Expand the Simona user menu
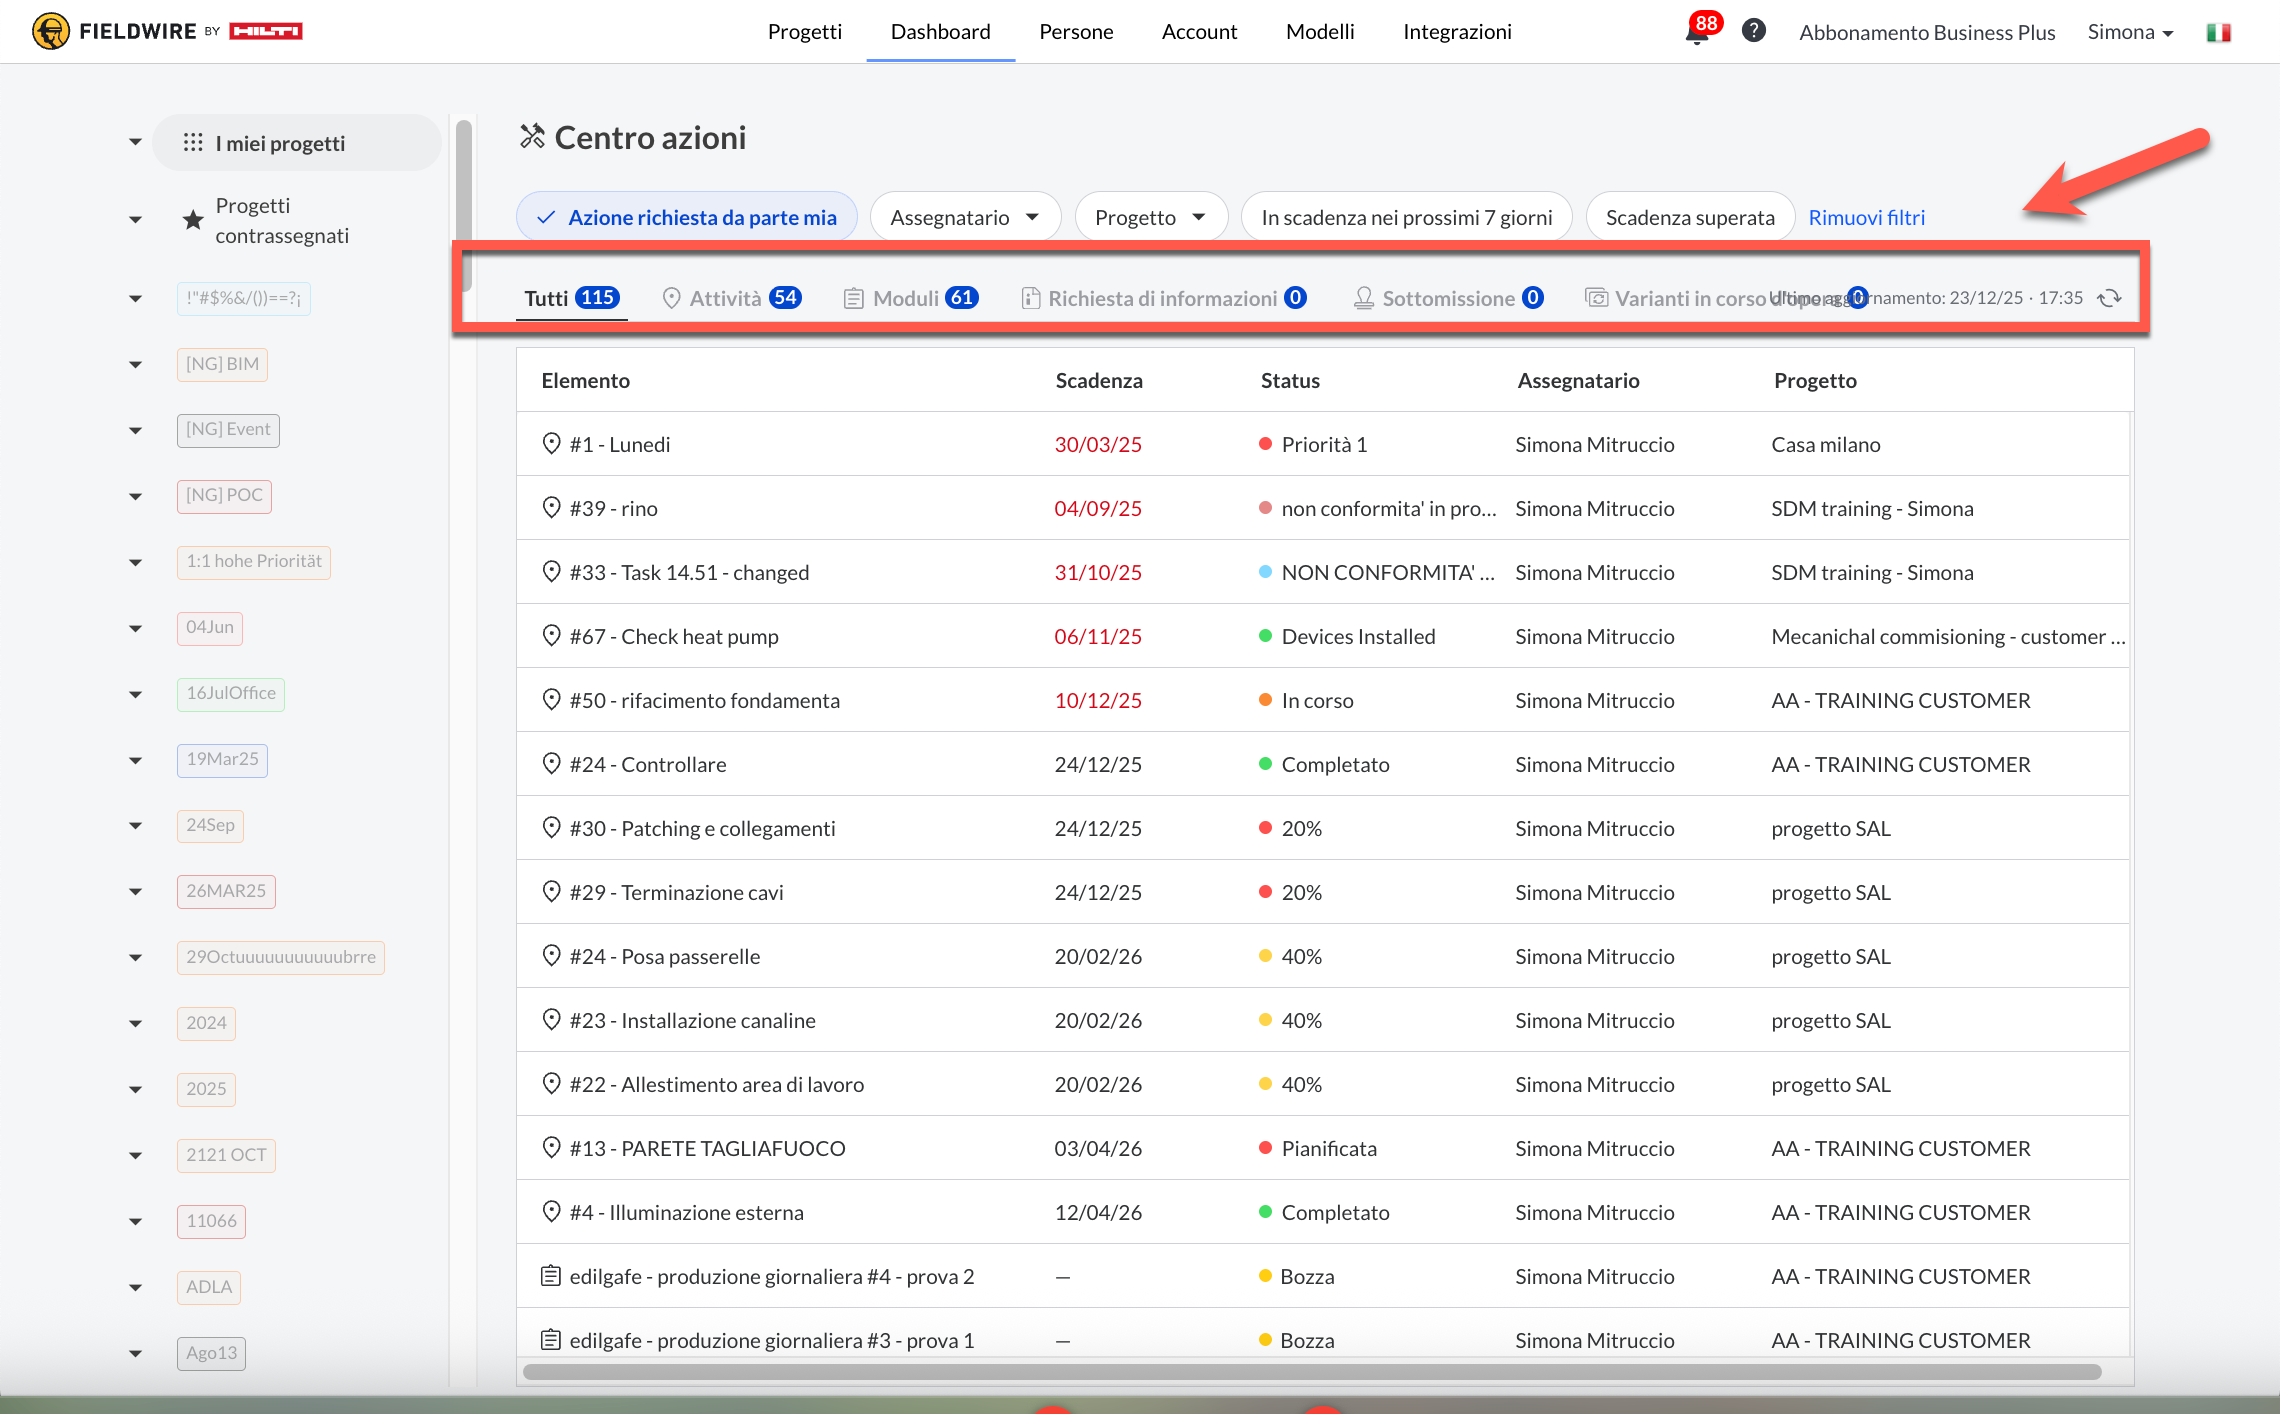 click(2130, 32)
